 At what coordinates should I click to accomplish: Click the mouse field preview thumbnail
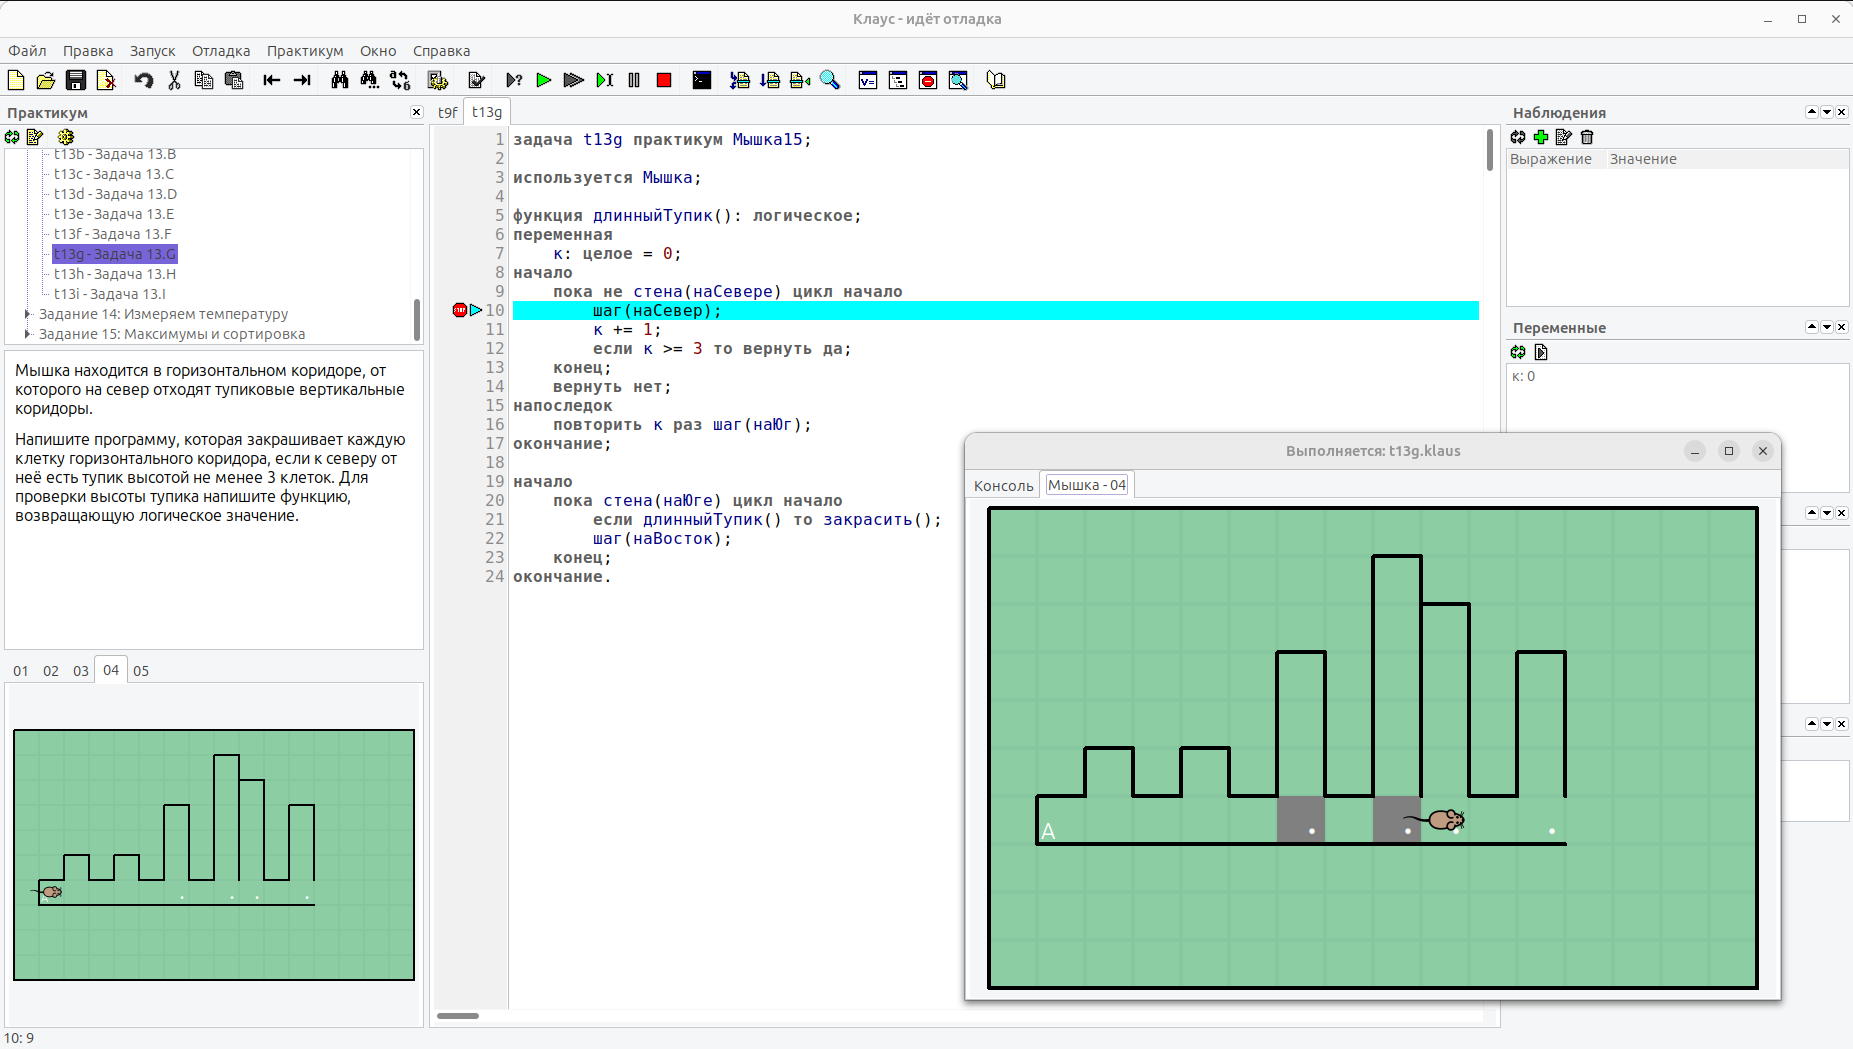coord(214,855)
